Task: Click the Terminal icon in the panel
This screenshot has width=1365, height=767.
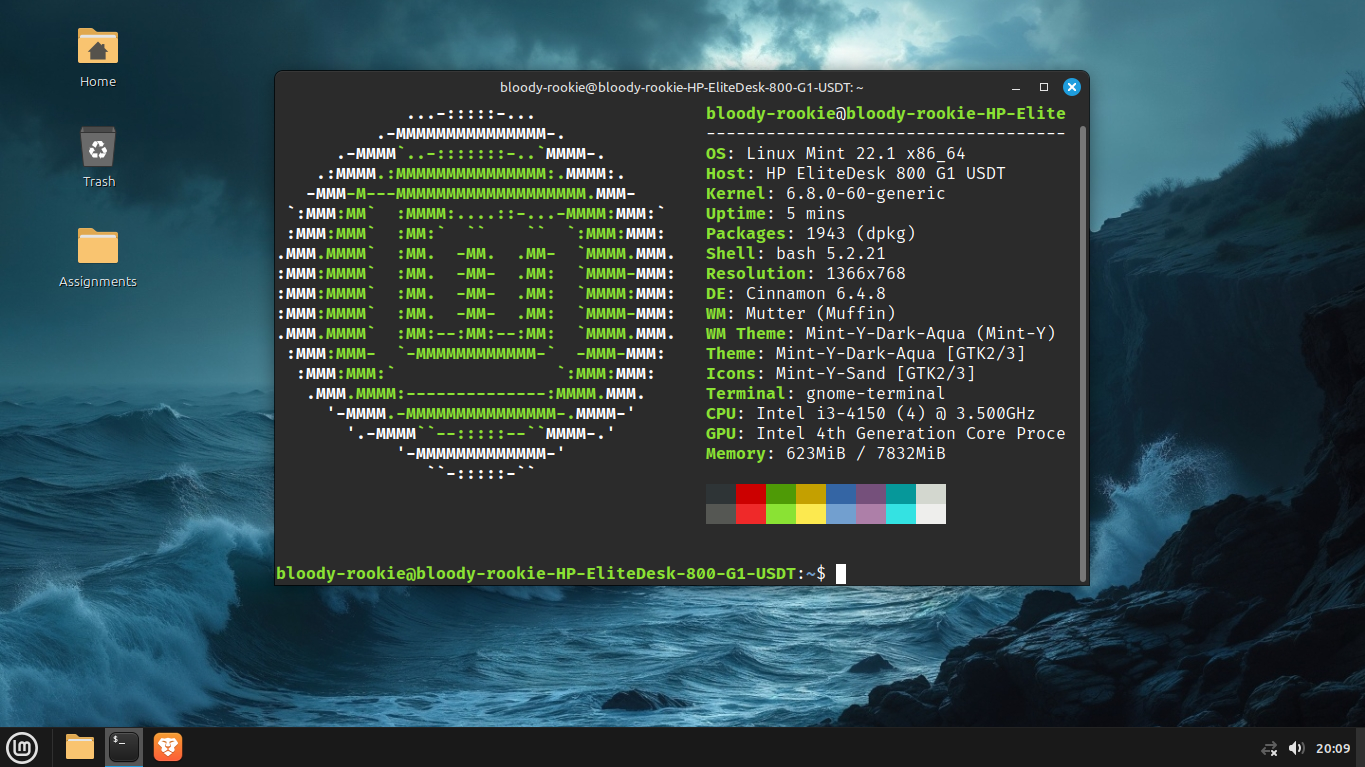Action: (124, 747)
